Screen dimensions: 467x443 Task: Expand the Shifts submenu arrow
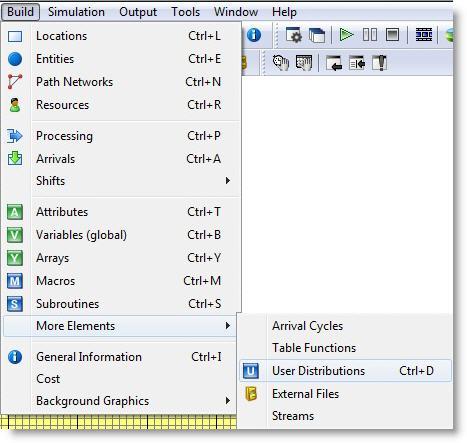[228, 181]
